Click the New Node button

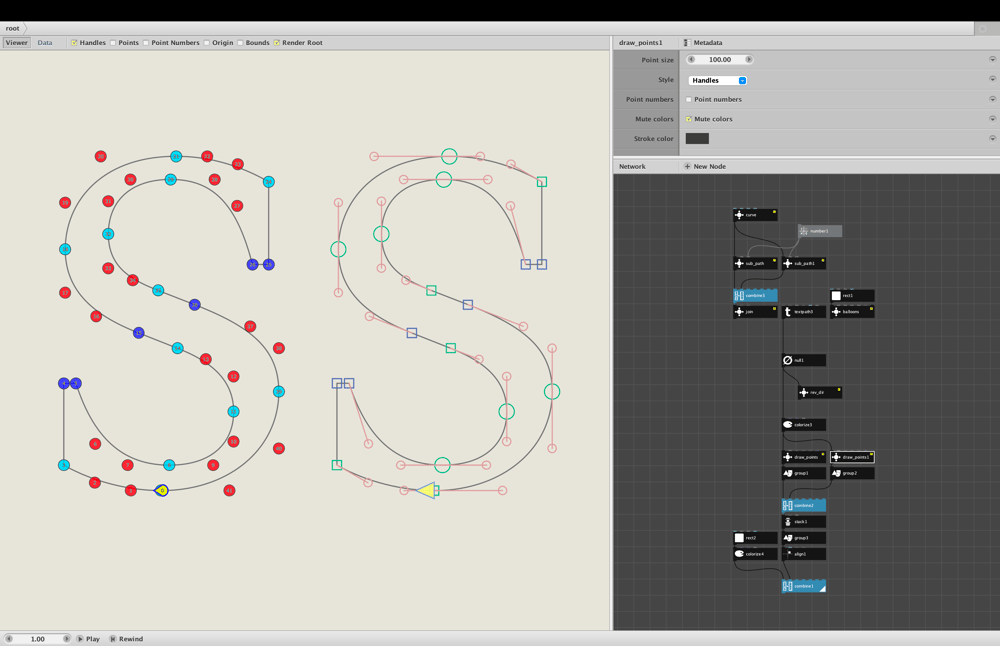tap(705, 166)
